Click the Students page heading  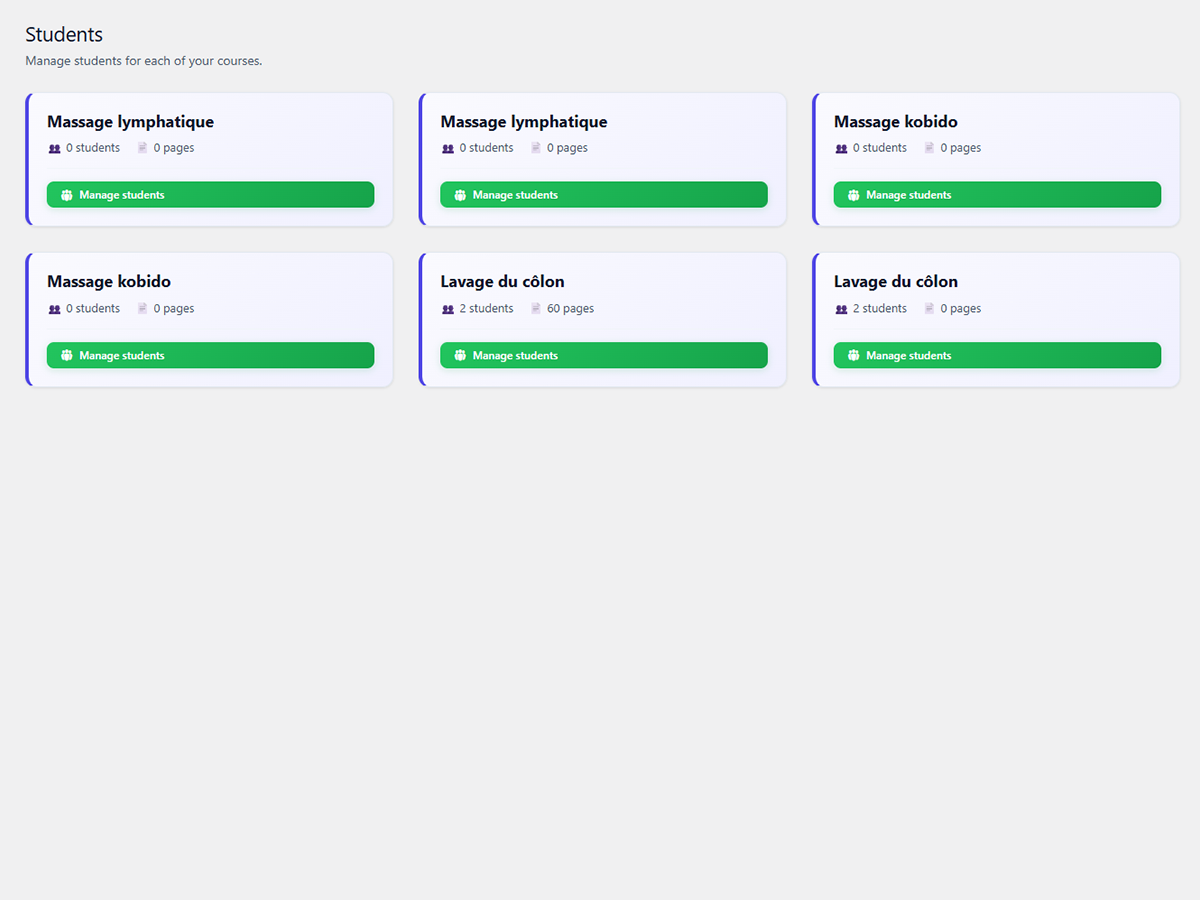[x=64, y=35]
